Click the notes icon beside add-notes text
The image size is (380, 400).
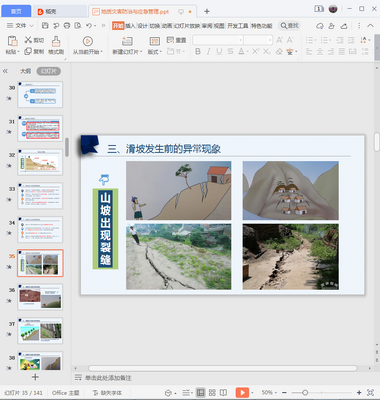pos(78,377)
